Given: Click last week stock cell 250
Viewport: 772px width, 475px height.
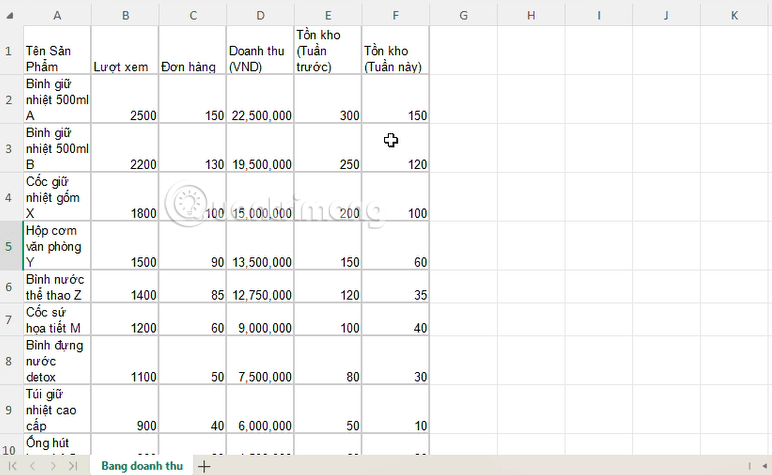Looking at the screenshot, I should click(328, 148).
